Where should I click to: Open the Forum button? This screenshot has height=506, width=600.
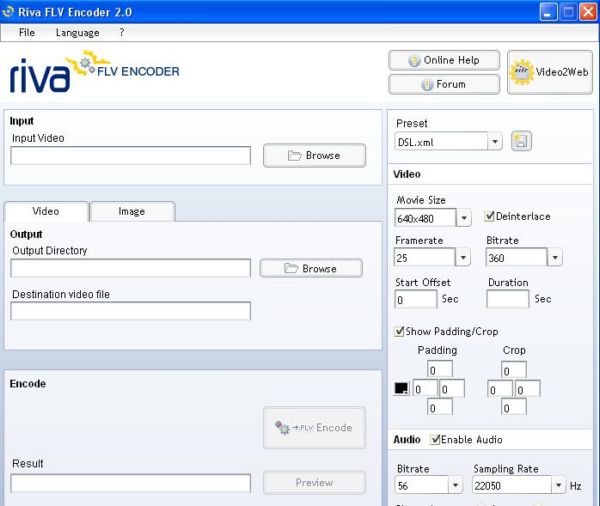444,84
